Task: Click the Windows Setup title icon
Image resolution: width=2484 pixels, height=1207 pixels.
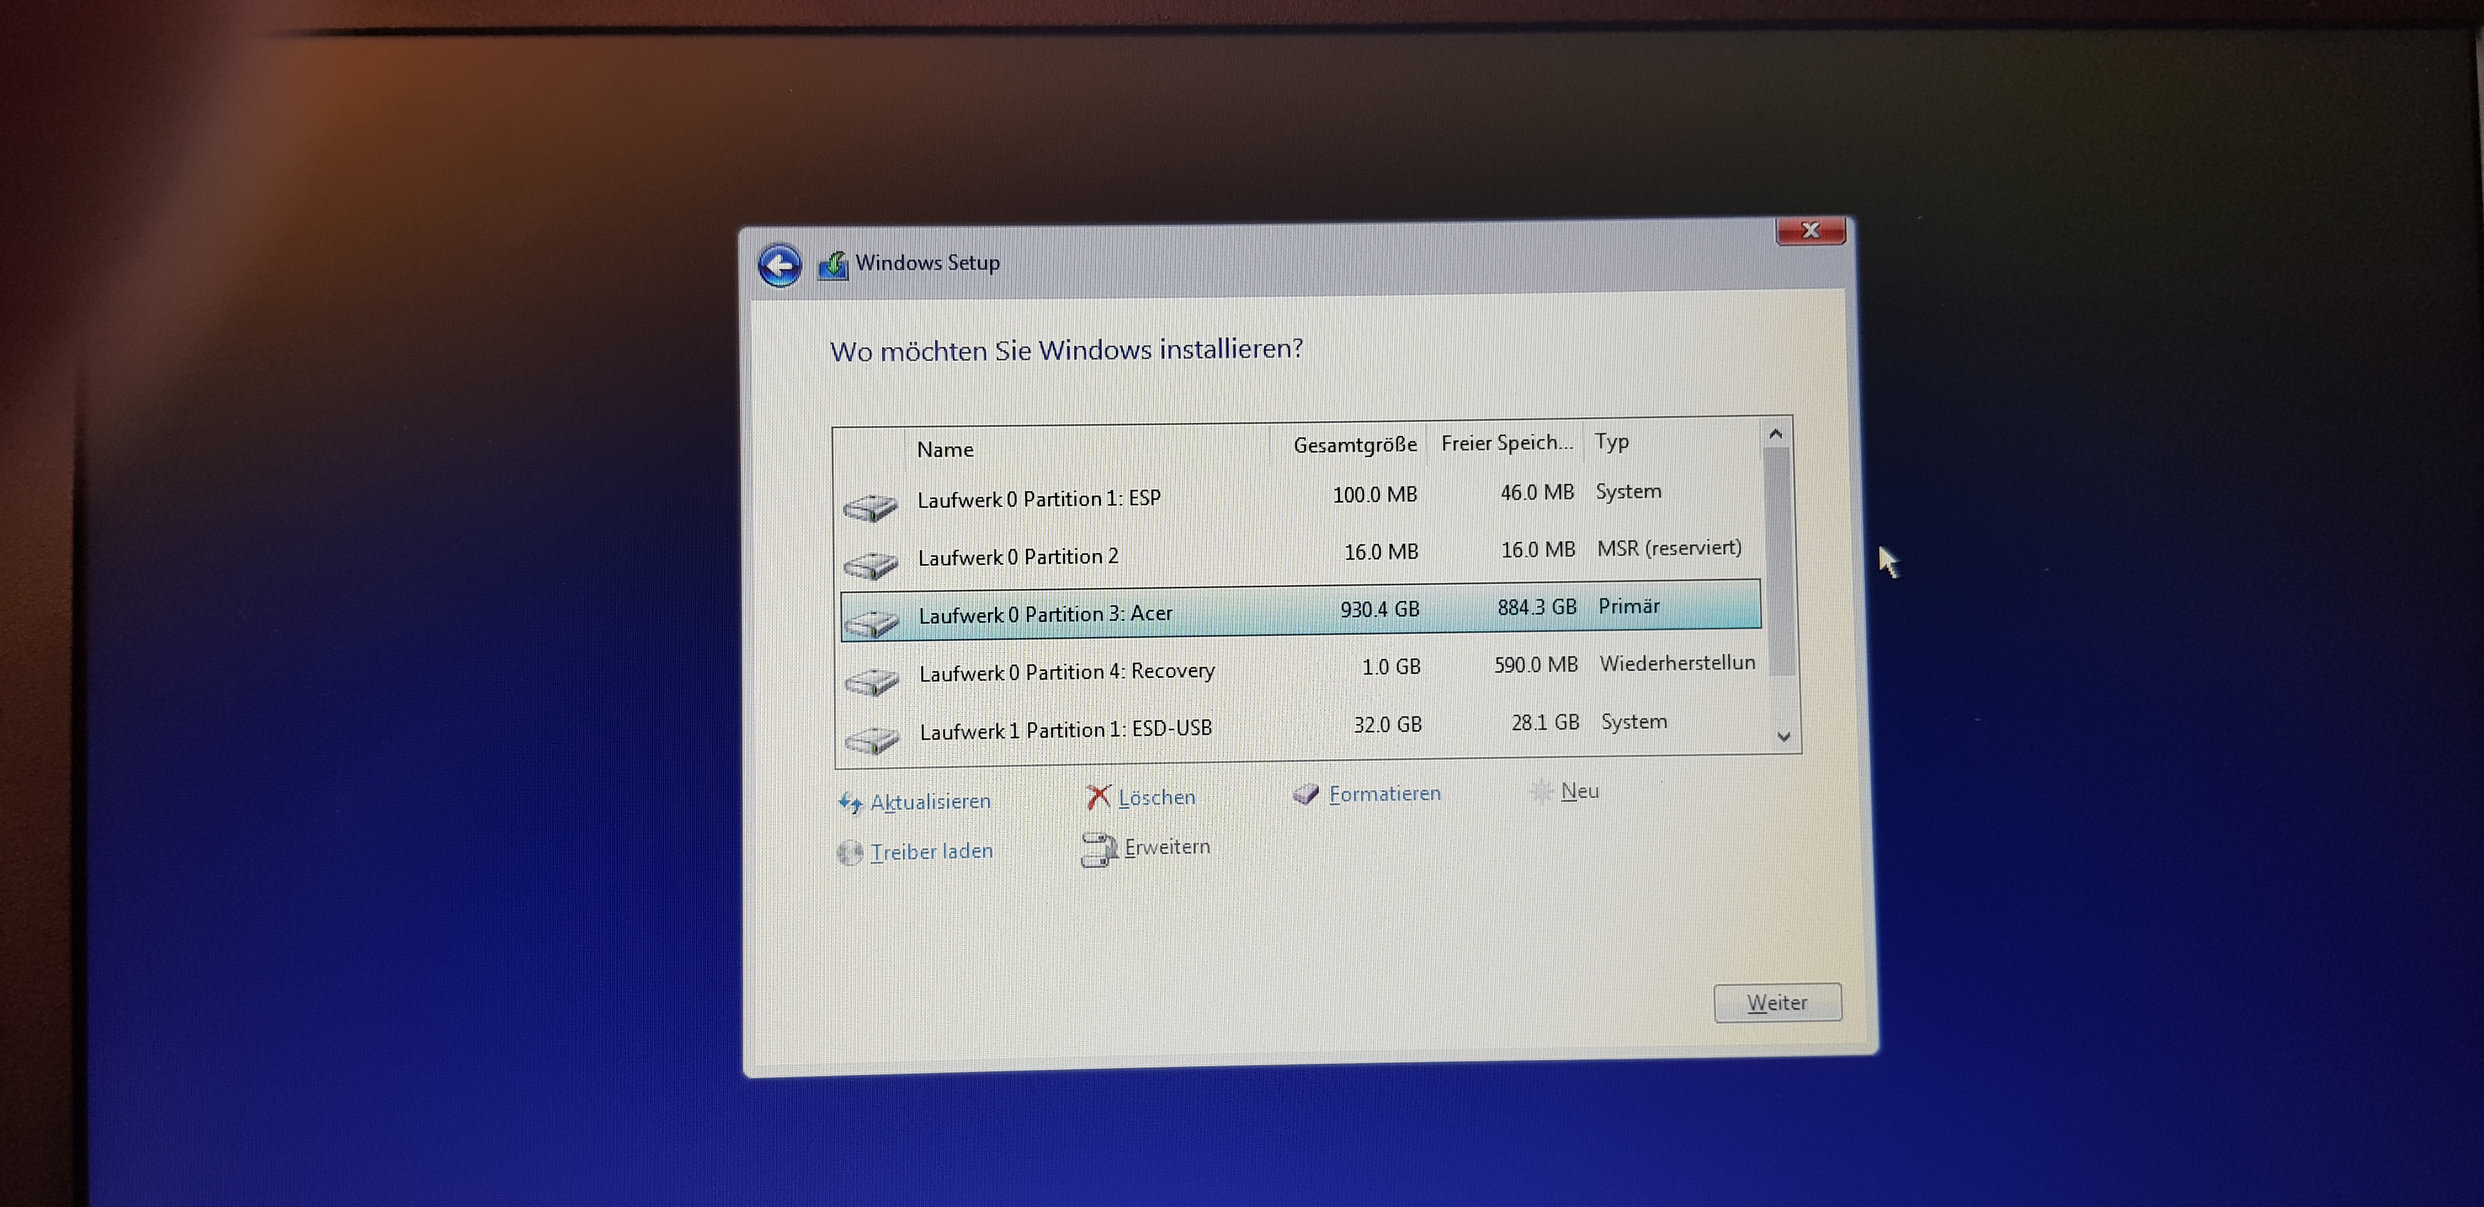Action: click(x=833, y=265)
